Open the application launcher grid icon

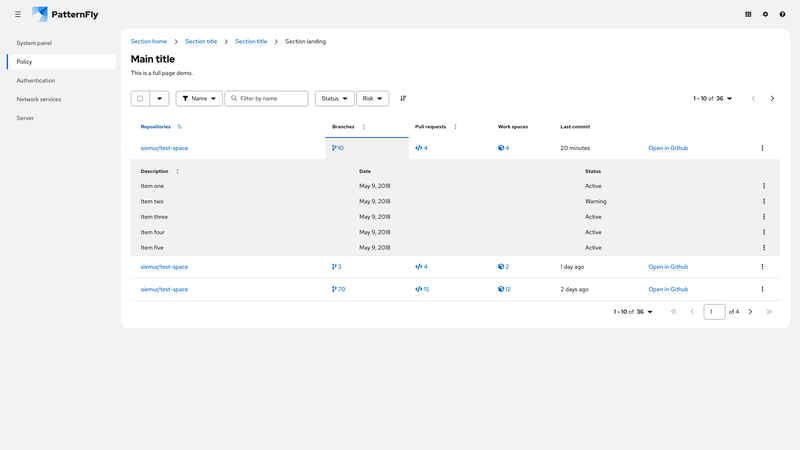(748, 14)
